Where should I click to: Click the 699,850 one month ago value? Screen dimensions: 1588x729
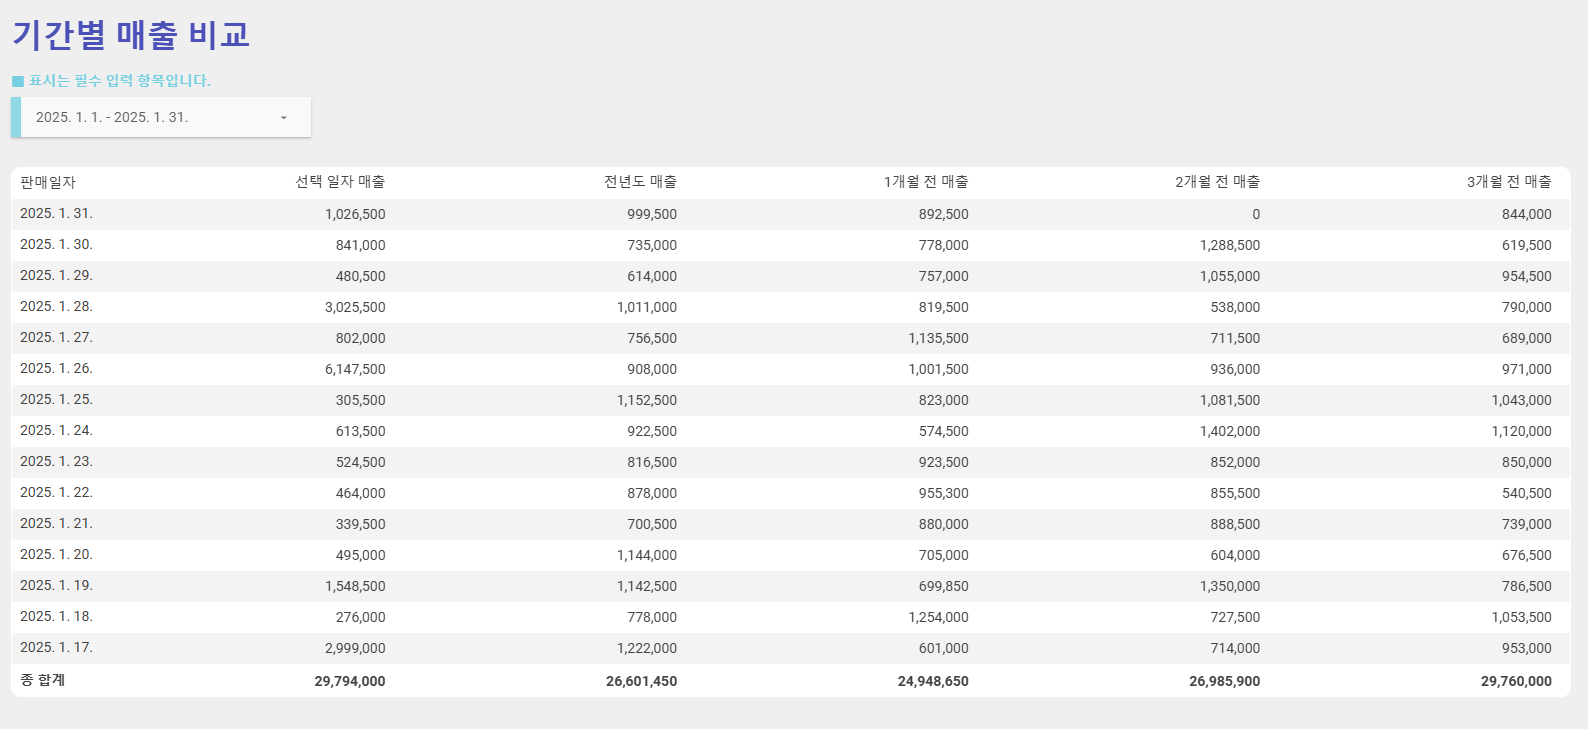944,586
